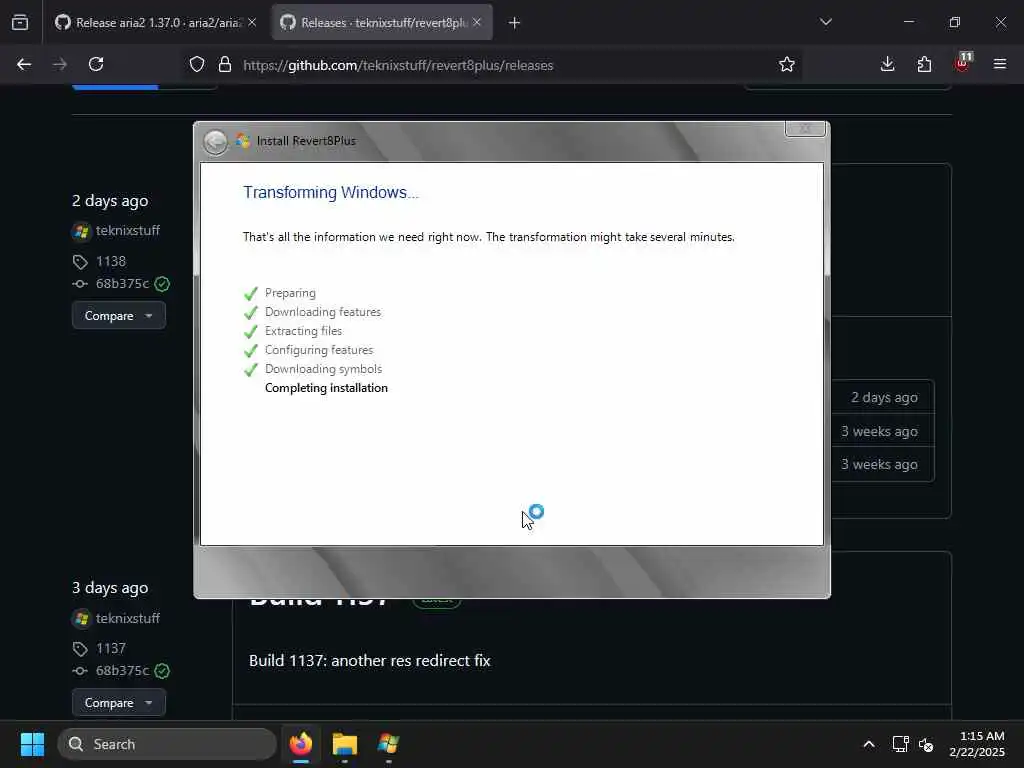Click 'Downloading symbols' step text
The height and width of the screenshot is (768, 1024).
click(323, 369)
